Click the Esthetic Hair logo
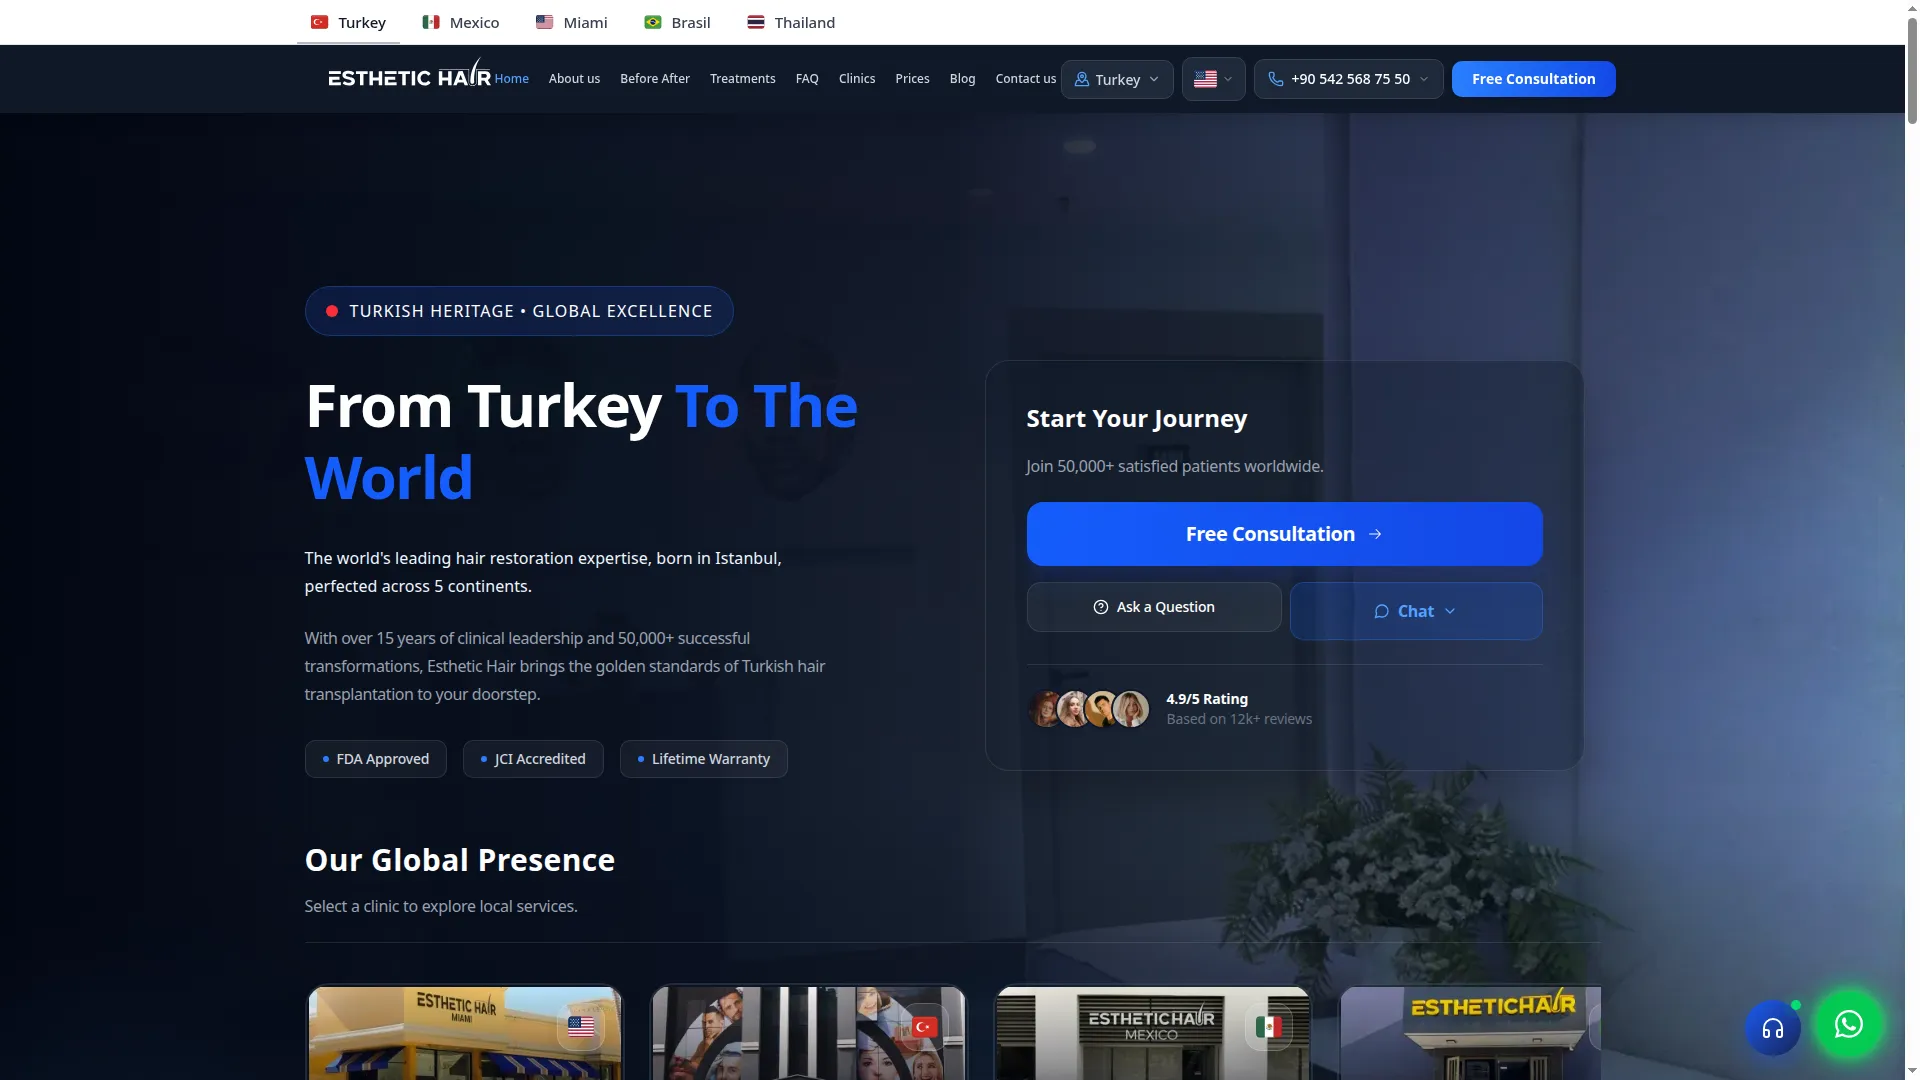Image resolution: width=1920 pixels, height=1080 pixels. coord(409,74)
